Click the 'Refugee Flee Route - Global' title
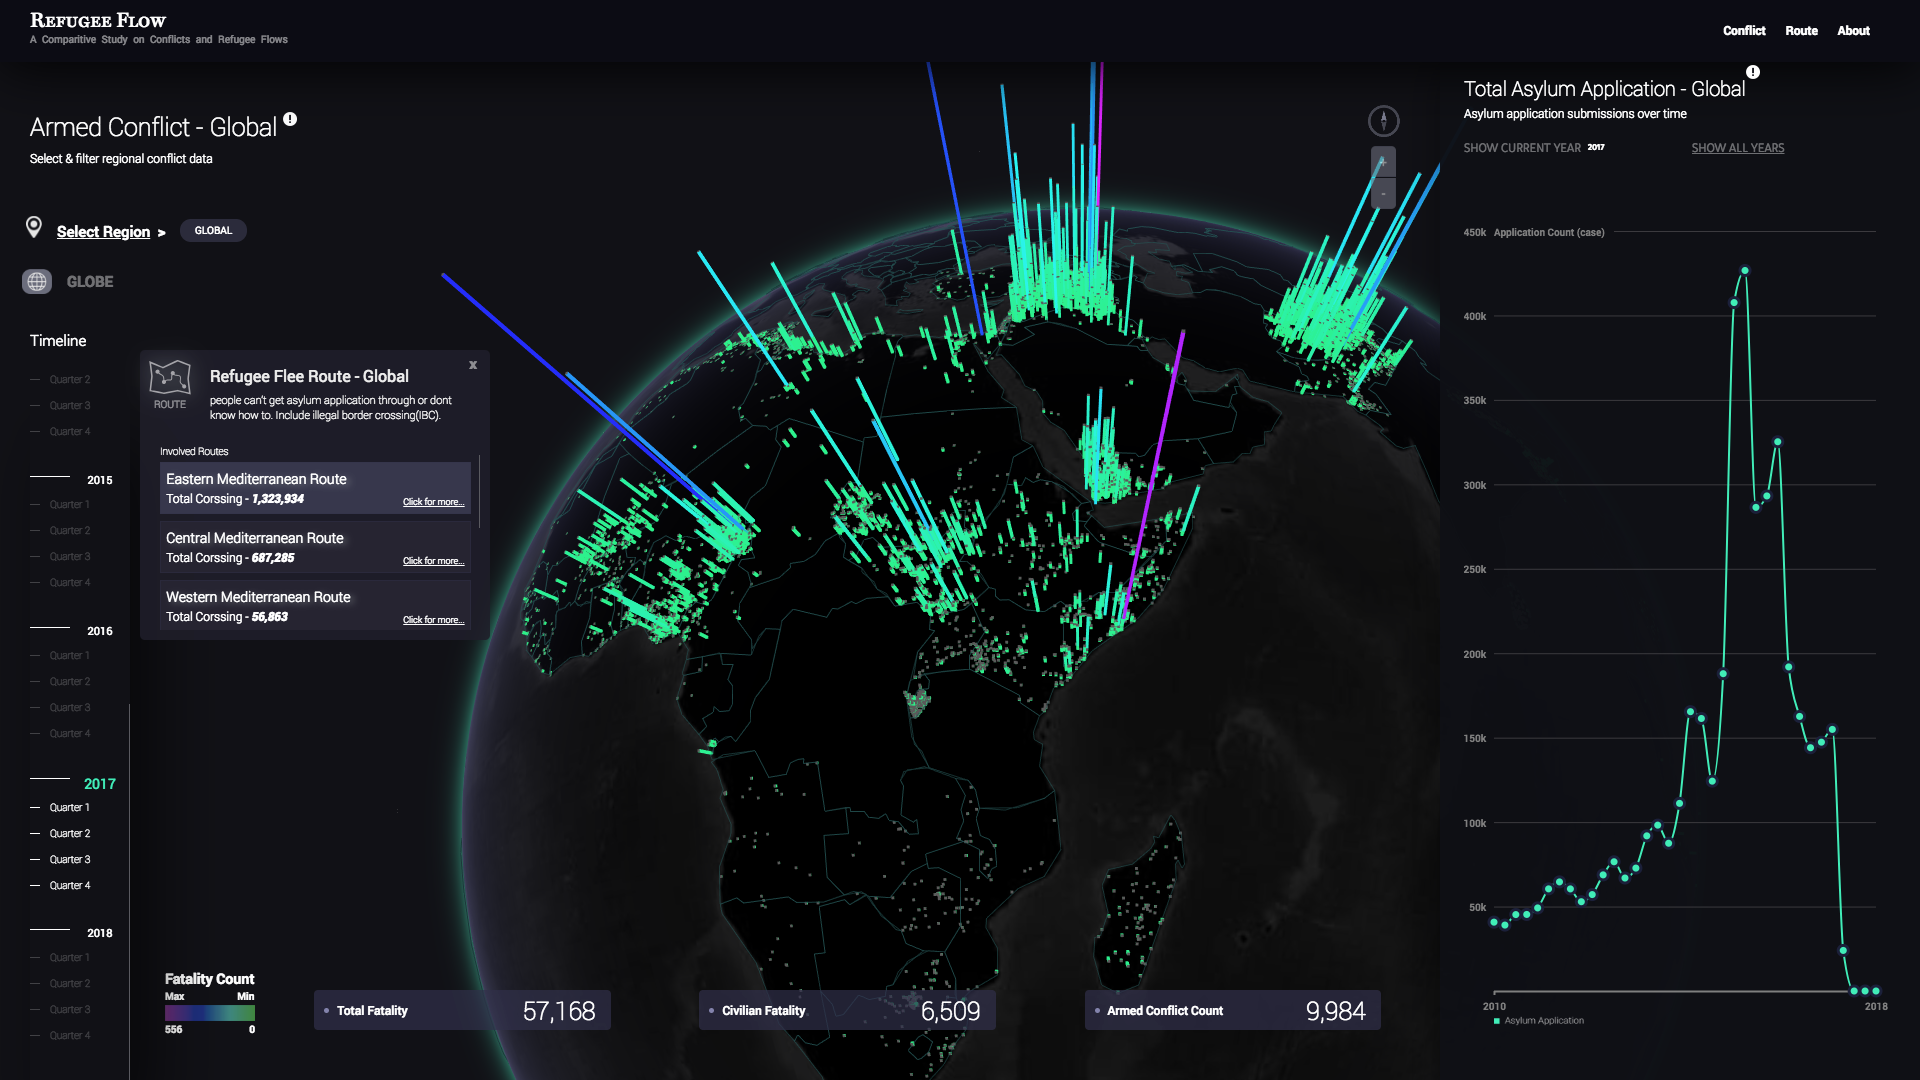This screenshot has height=1080, width=1920. pos(309,377)
